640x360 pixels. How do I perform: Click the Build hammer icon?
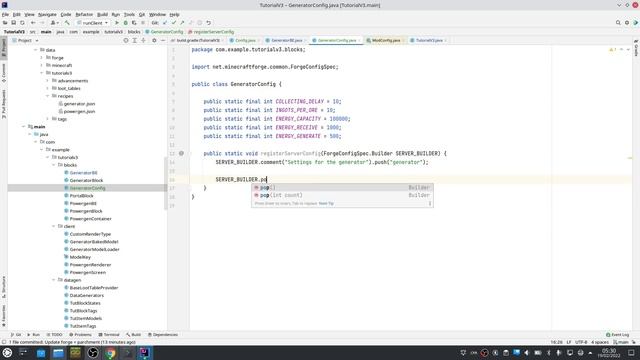(67, 23)
